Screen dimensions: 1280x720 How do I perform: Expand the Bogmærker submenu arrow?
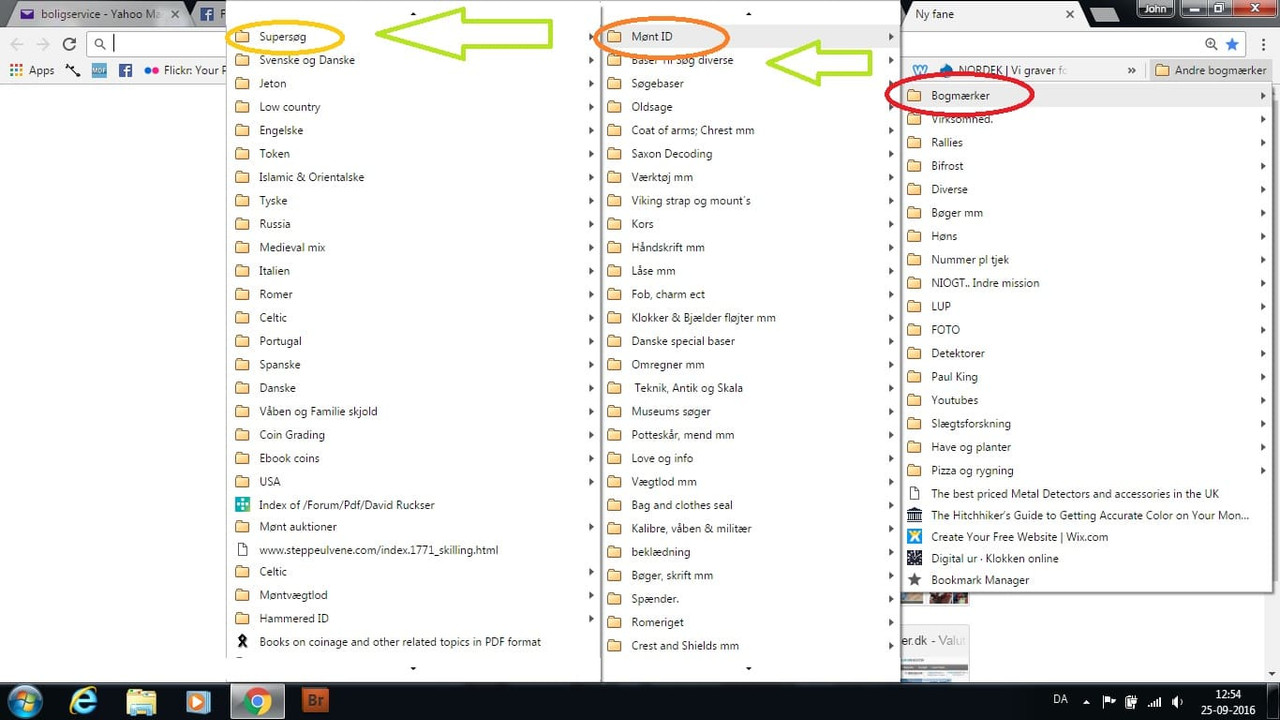(1263, 96)
